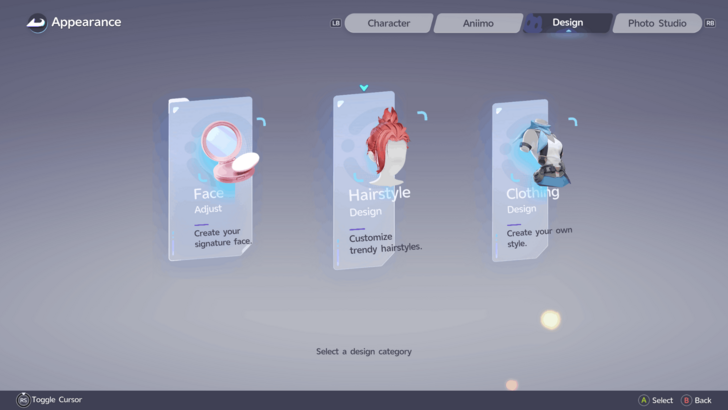Click the Back button label

click(x=703, y=400)
